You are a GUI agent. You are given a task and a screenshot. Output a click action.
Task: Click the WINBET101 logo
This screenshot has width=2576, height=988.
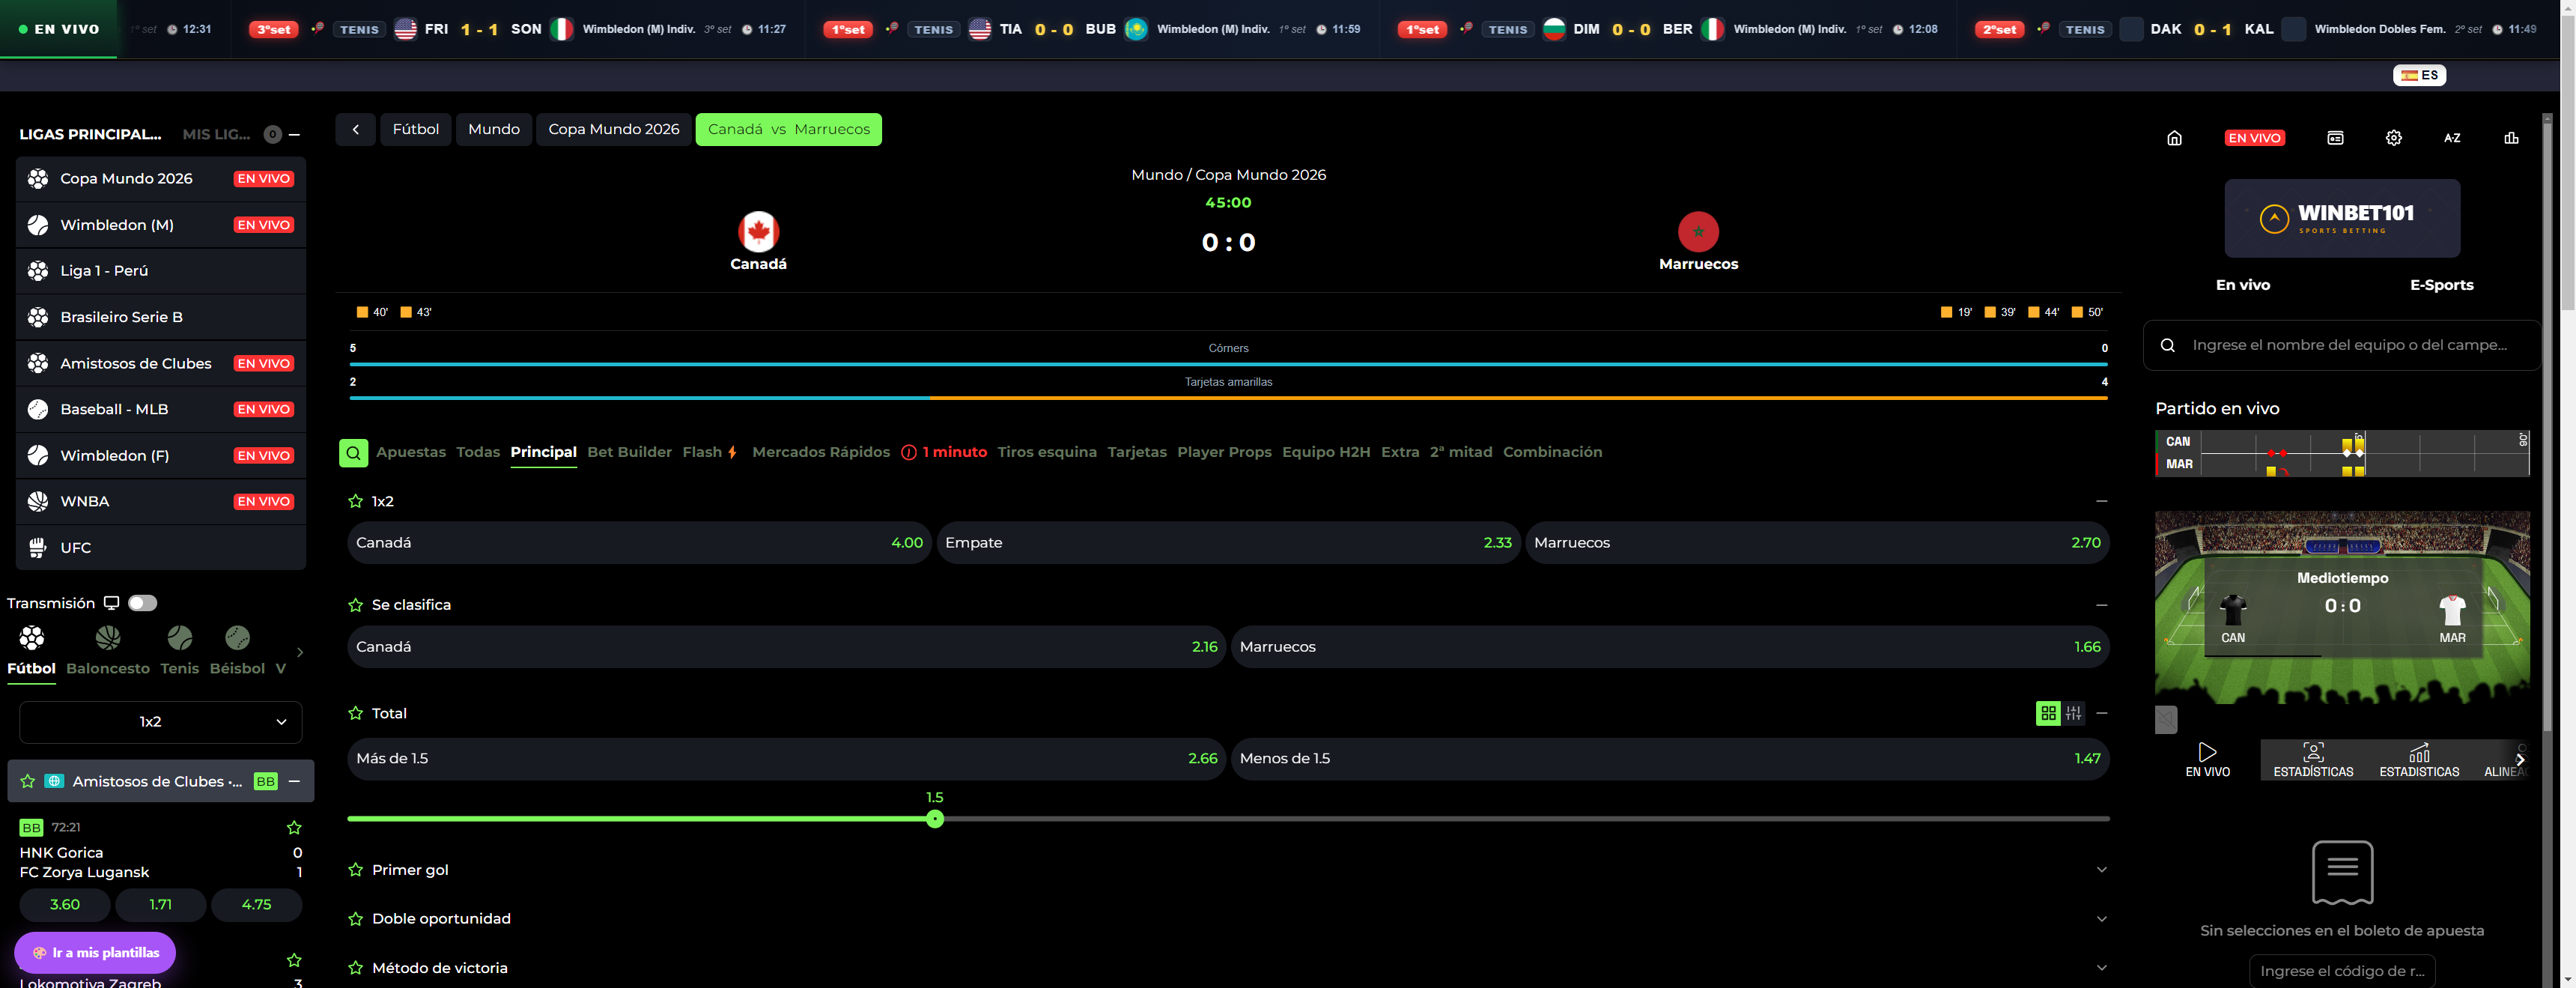tap(2342, 218)
